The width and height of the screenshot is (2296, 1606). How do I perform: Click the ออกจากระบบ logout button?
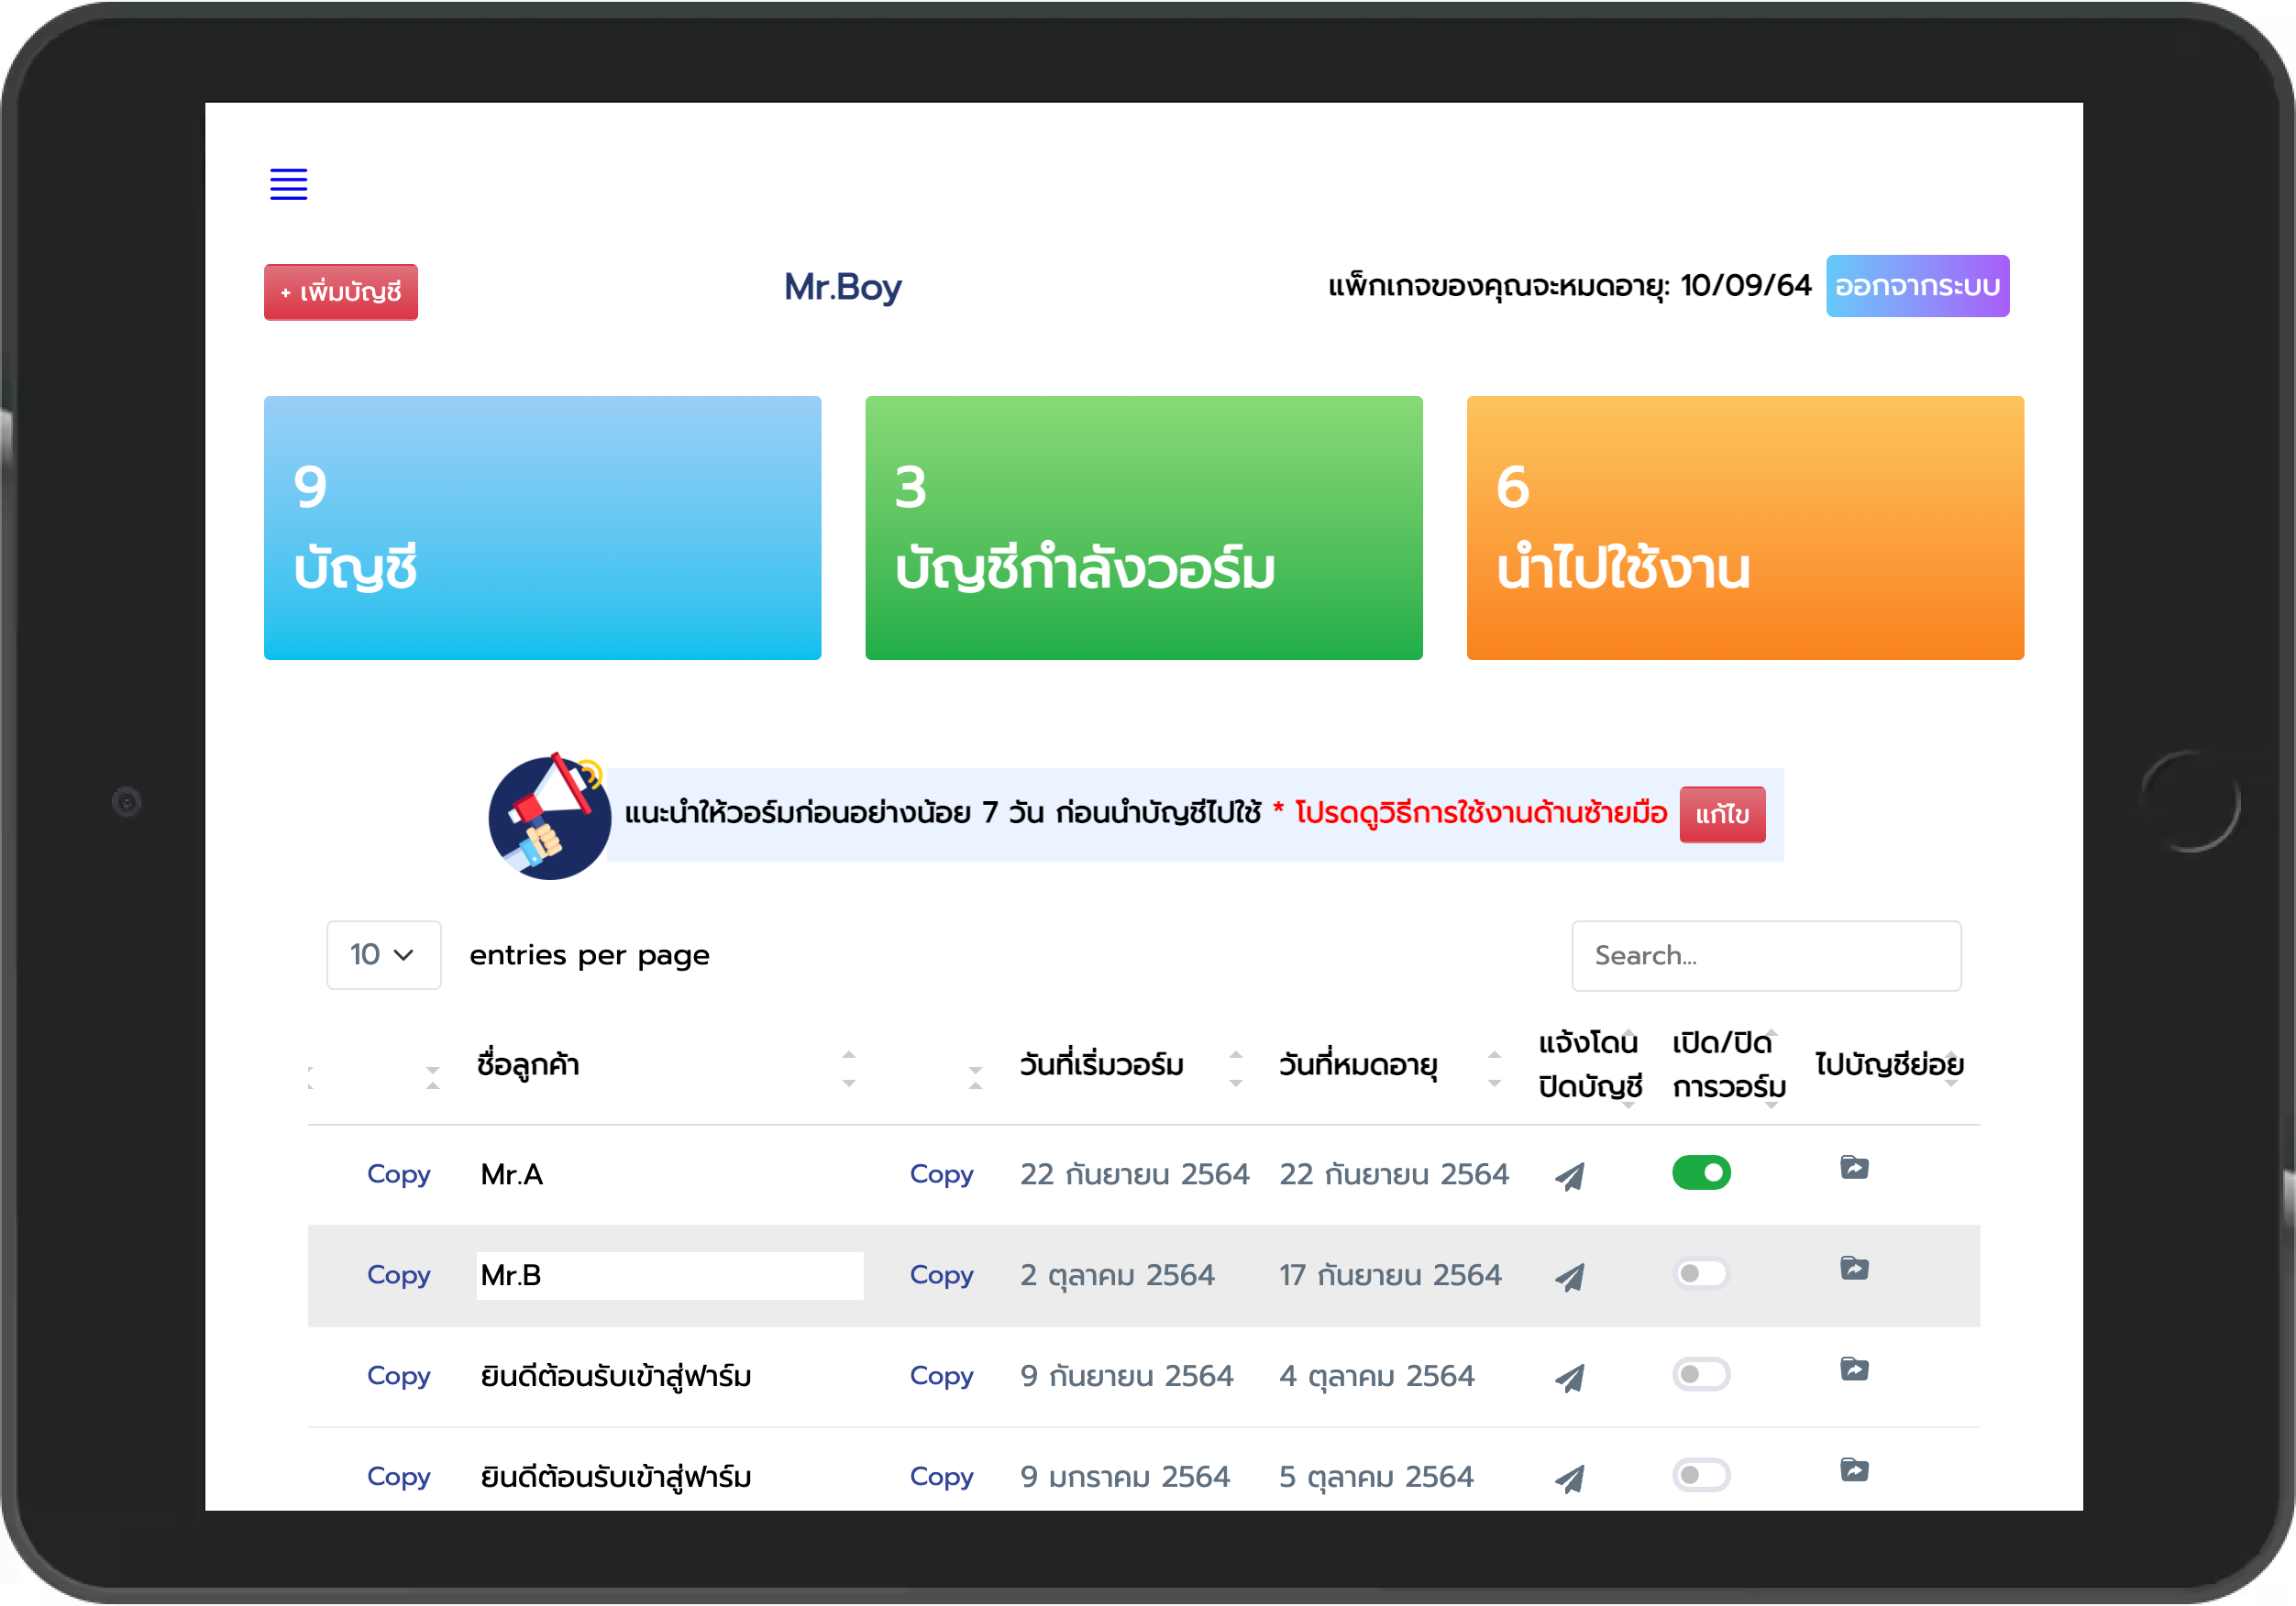point(1917,286)
